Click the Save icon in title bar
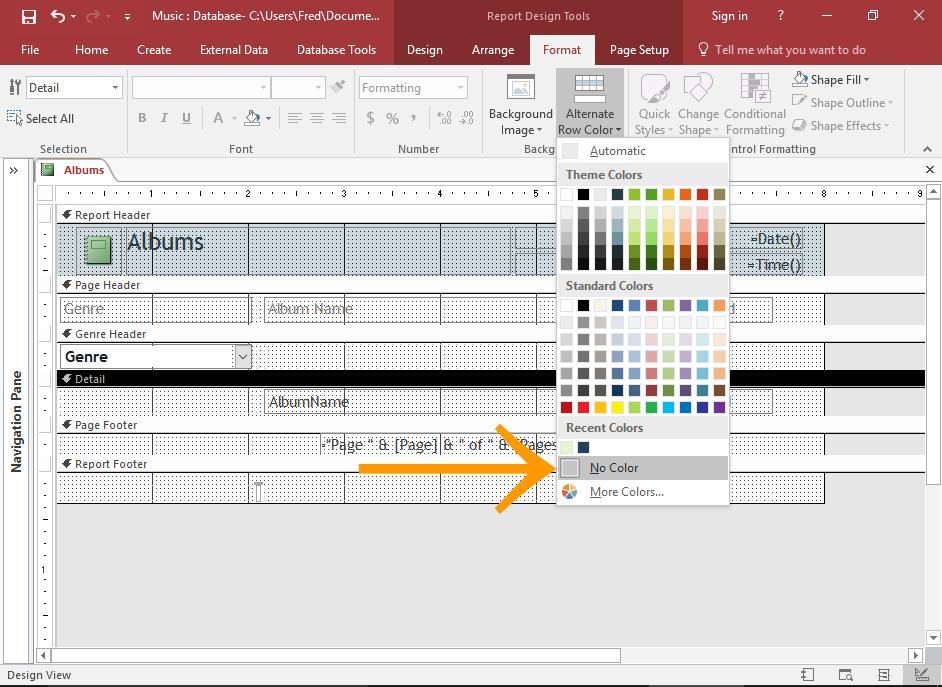Viewport: 942px width, 687px height. tap(28, 16)
